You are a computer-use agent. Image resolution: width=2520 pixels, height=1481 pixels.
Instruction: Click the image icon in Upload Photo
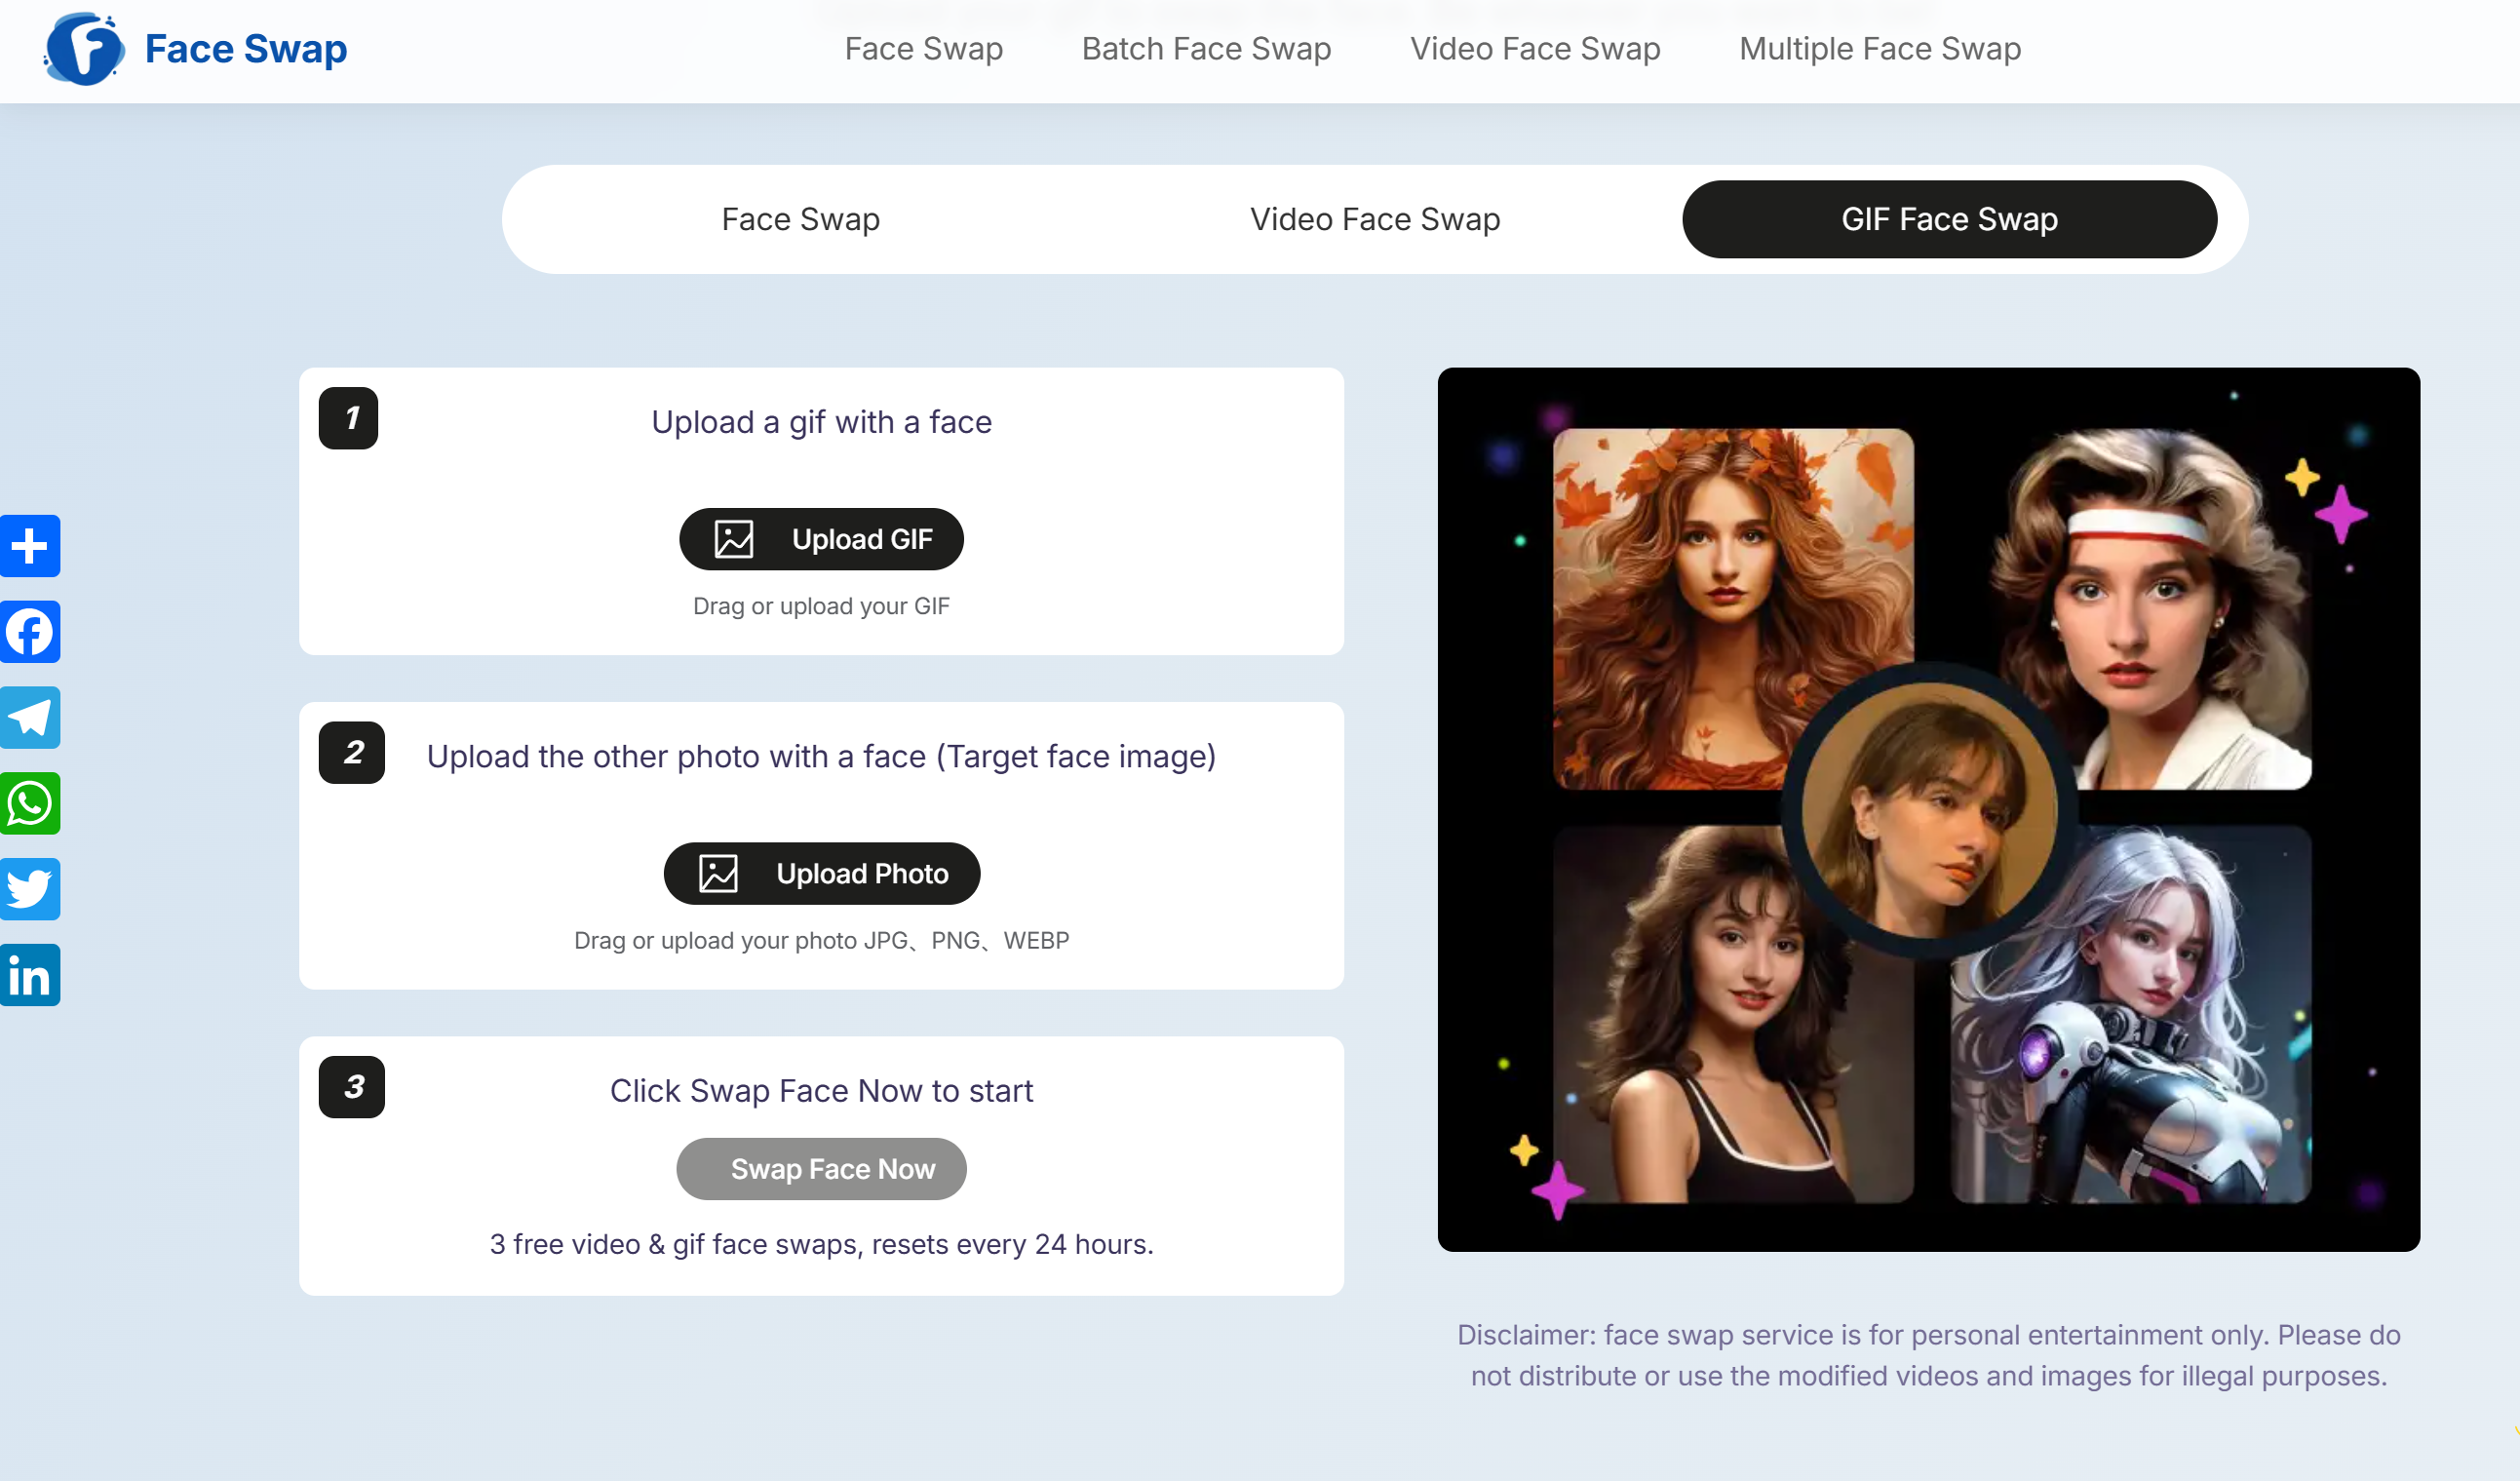point(718,873)
